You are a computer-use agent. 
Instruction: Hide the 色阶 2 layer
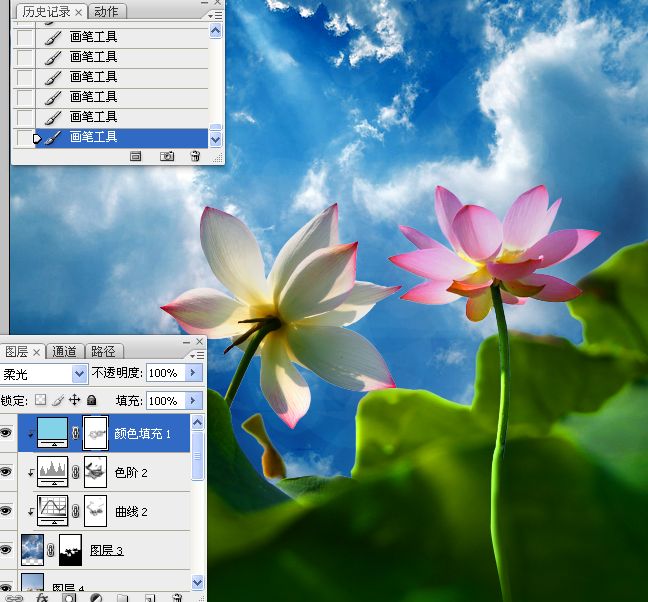6,471
